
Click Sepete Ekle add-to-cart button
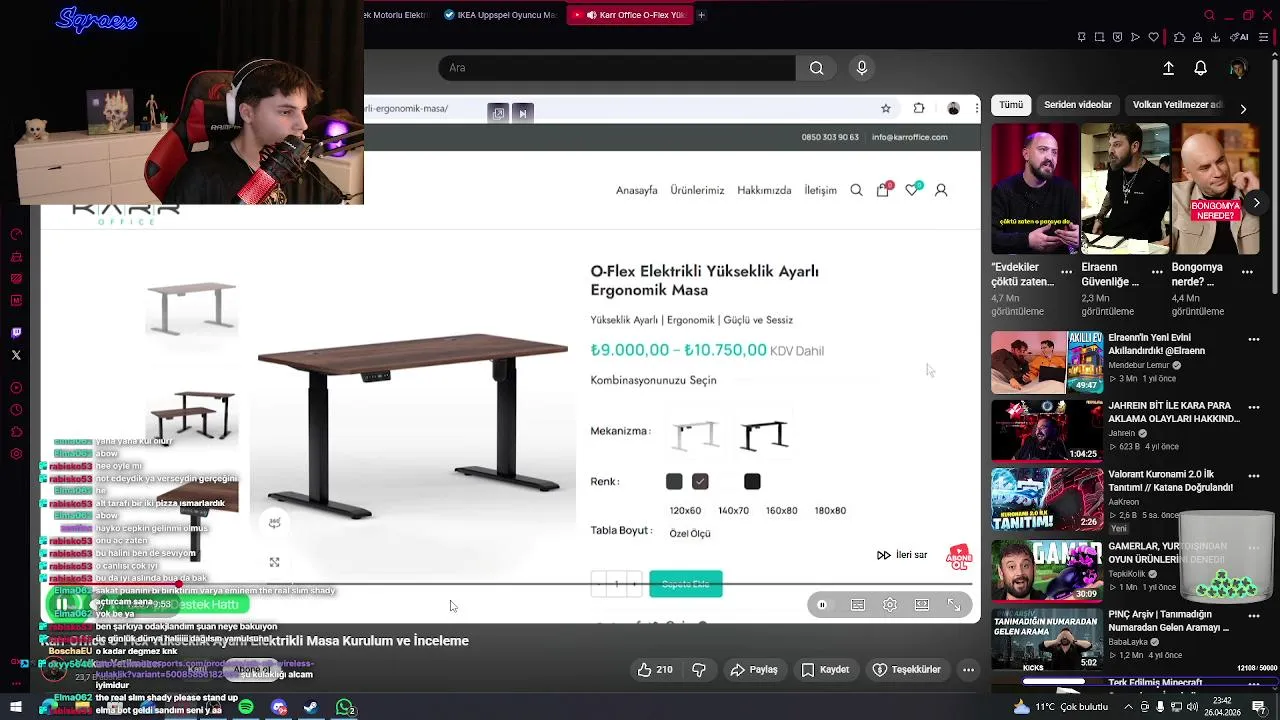[x=686, y=584]
